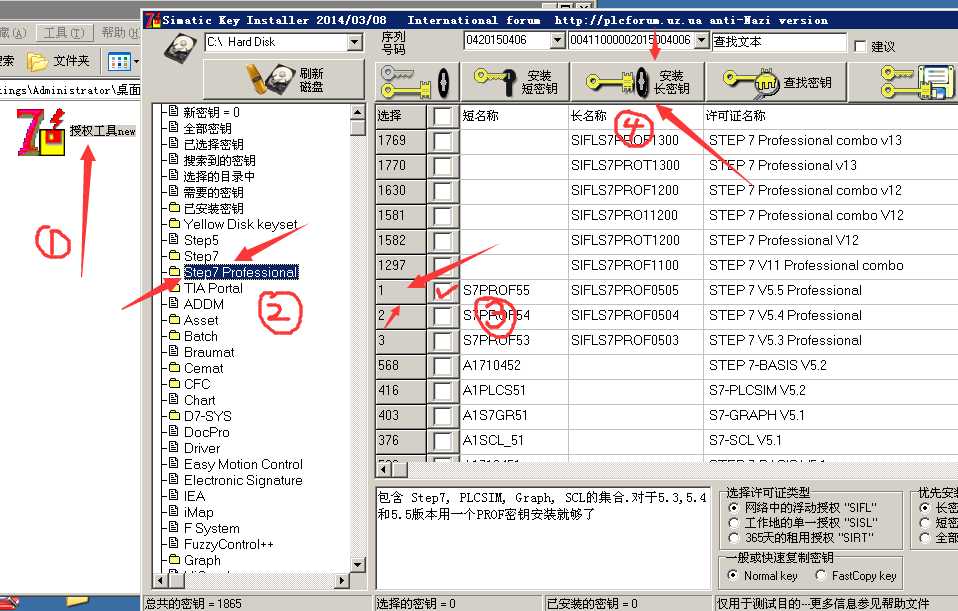Click the 短名称 column header
Screen dimensions: 958x611
[x=514, y=116]
